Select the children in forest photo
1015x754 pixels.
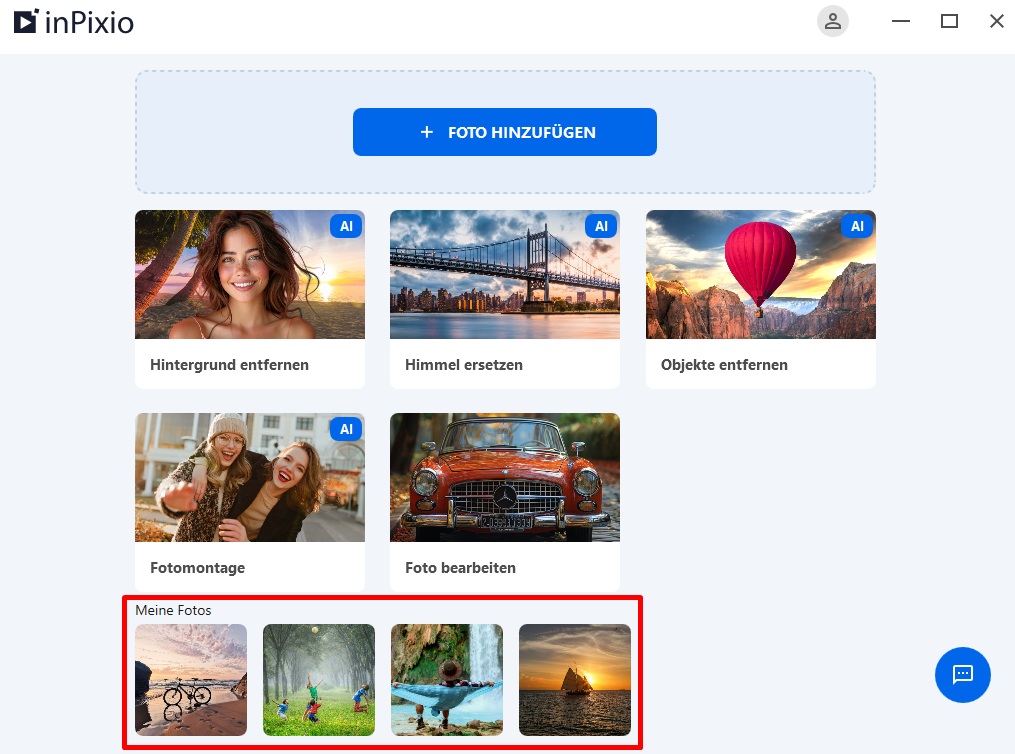pyautogui.click(x=318, y=680)
